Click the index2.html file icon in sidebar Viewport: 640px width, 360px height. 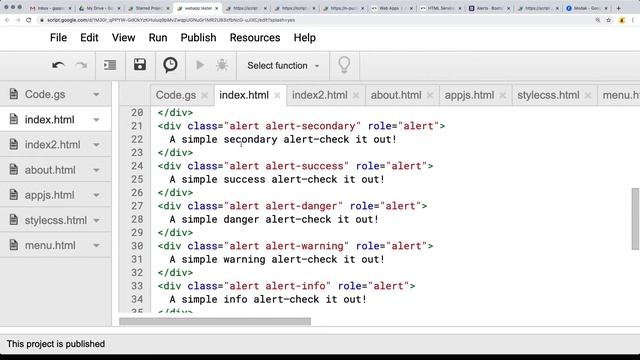click(14, 144)
